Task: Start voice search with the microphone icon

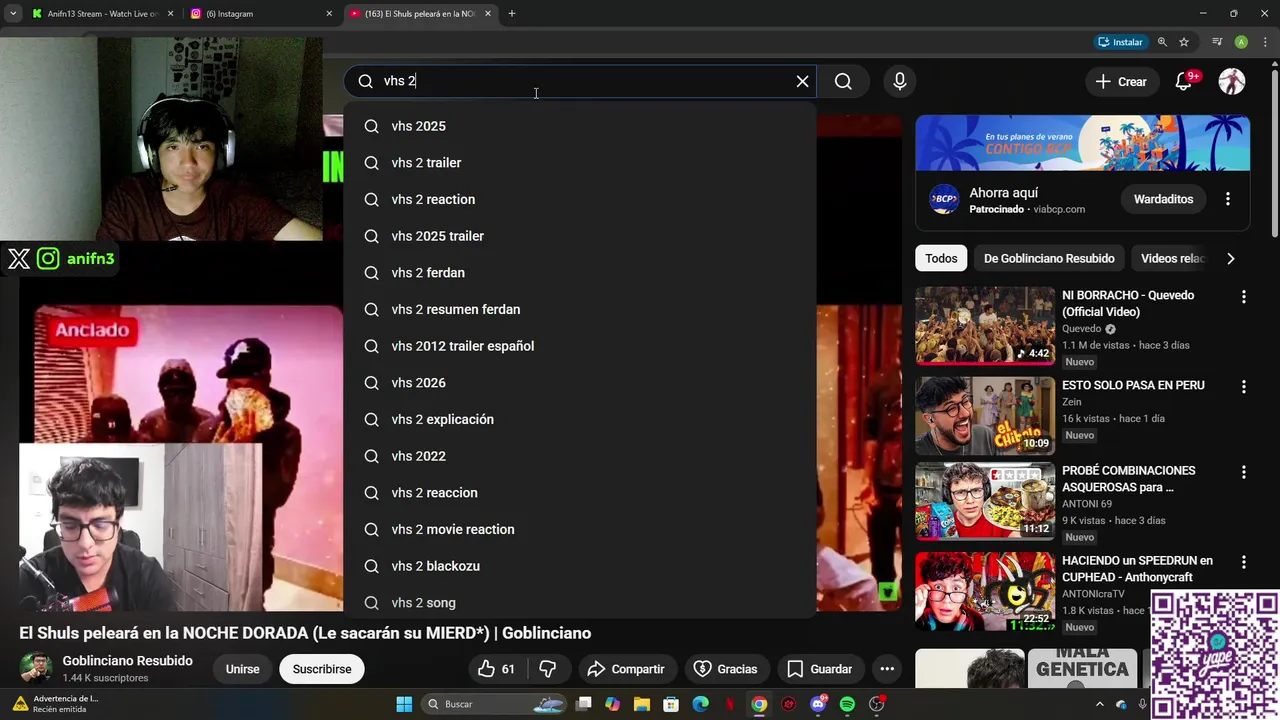Action: (900, 82)
